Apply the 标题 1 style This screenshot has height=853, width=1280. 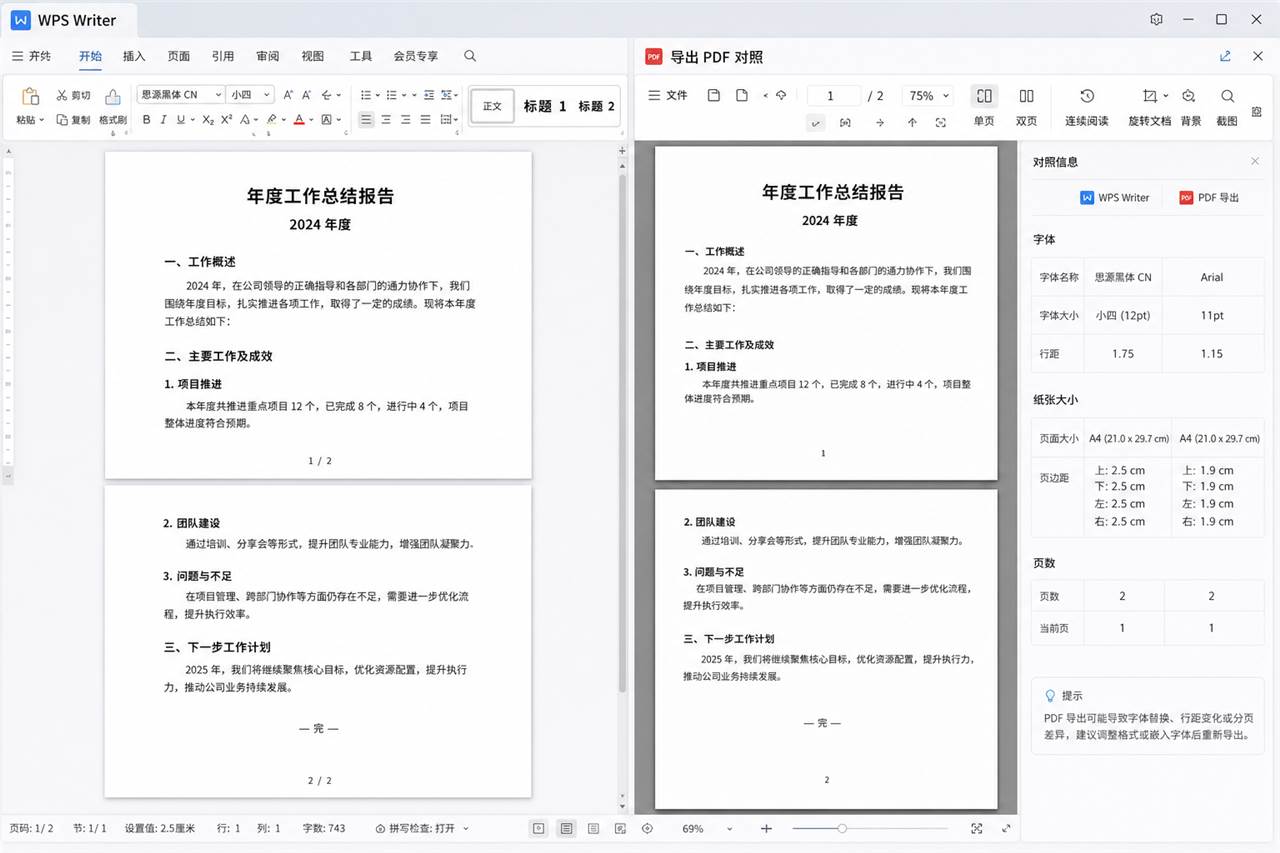[545, 106]
